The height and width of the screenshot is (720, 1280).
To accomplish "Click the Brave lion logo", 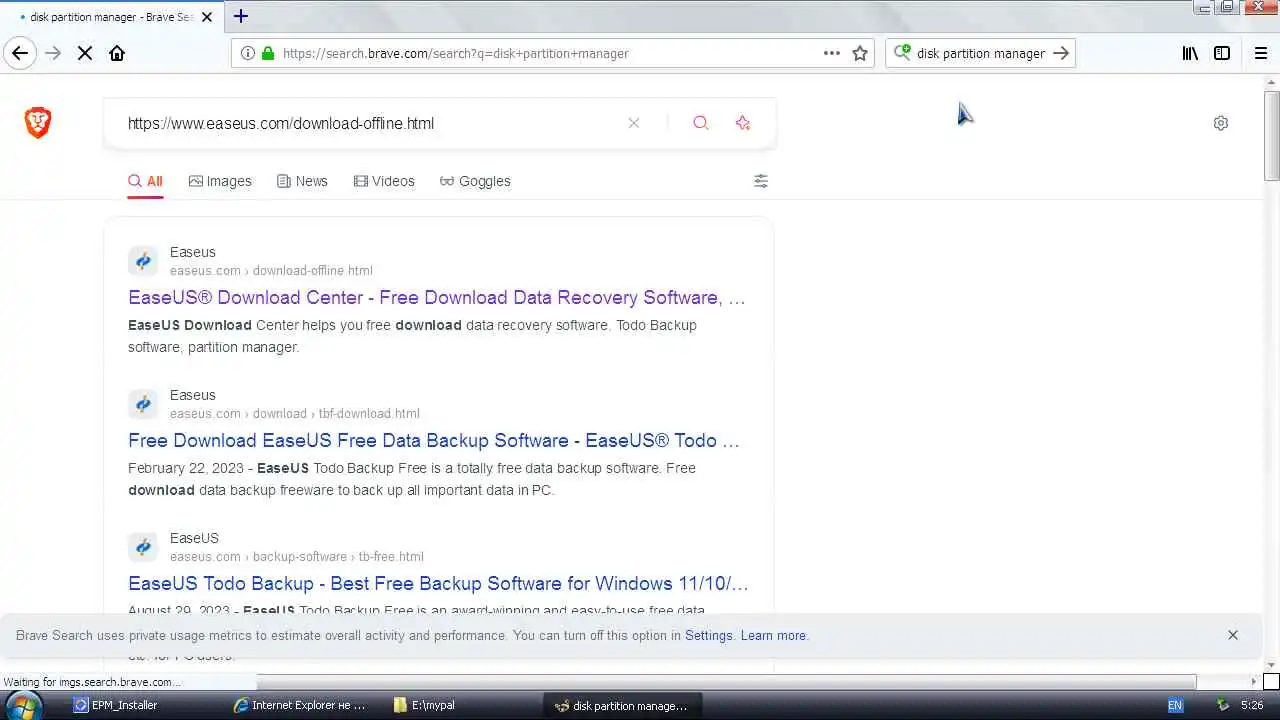I will tap(38, 123).
